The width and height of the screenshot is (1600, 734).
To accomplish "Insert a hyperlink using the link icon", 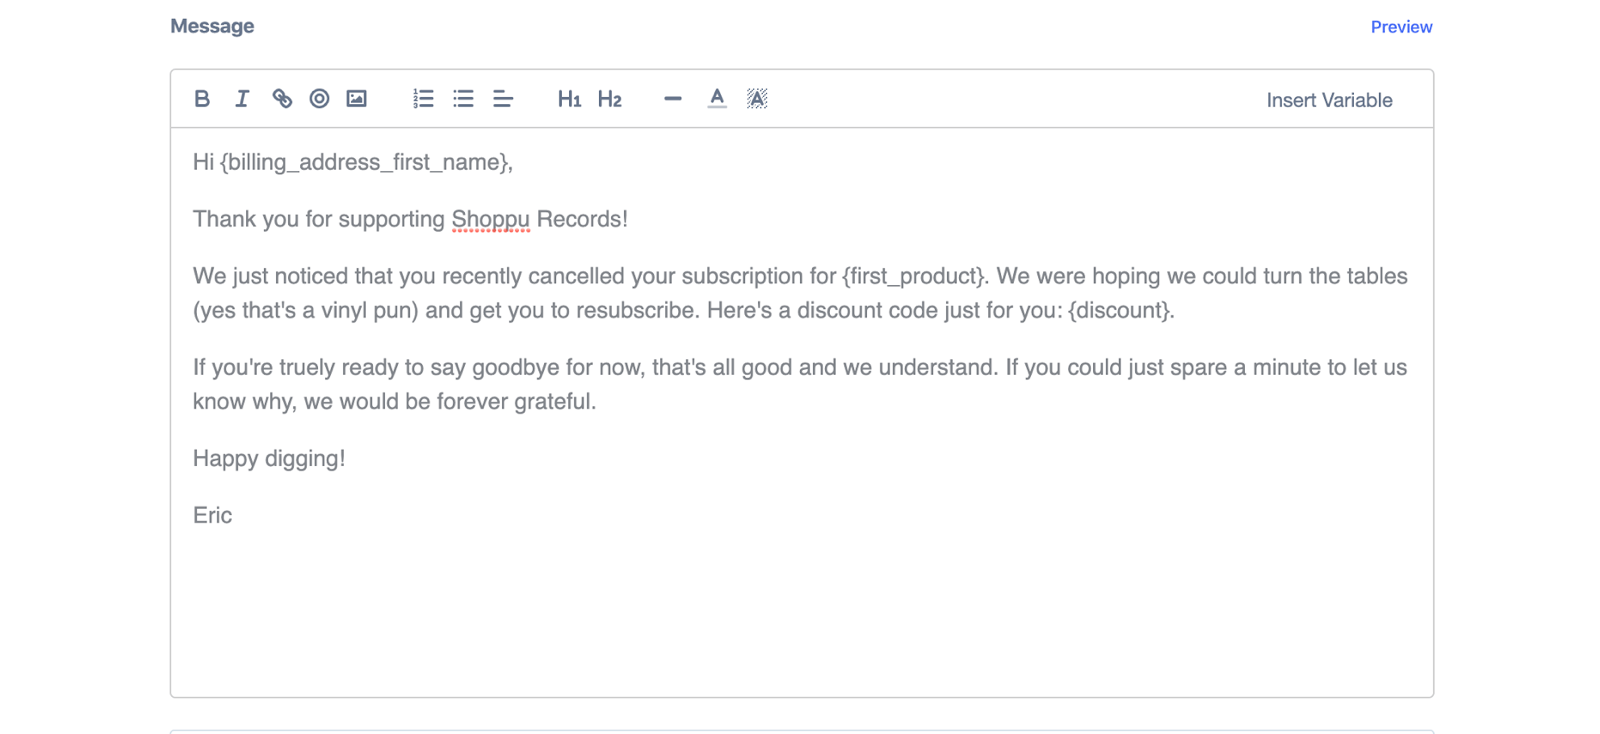I will pyautogui.click(x=282, y=99).
